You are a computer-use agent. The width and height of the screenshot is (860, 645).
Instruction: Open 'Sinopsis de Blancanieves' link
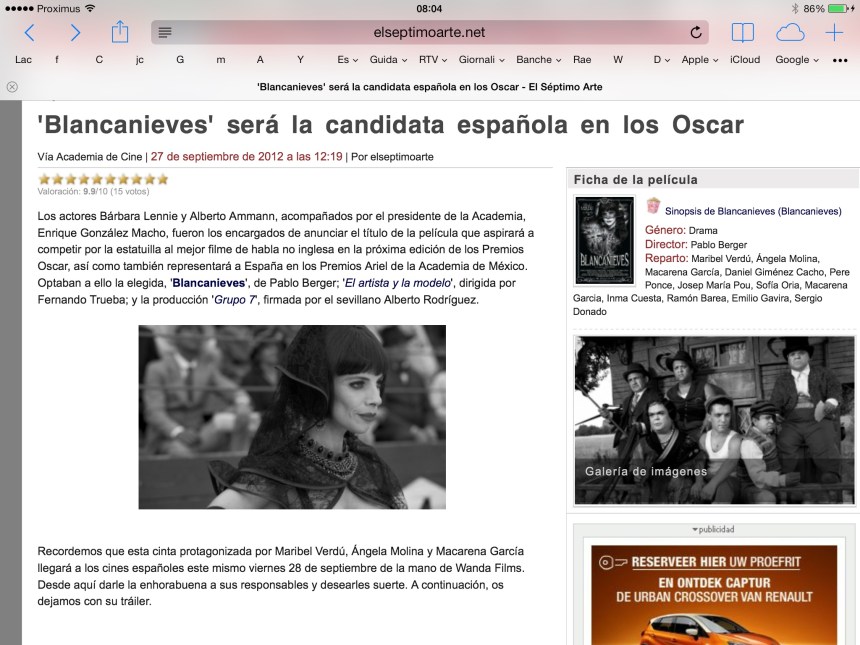753,211
